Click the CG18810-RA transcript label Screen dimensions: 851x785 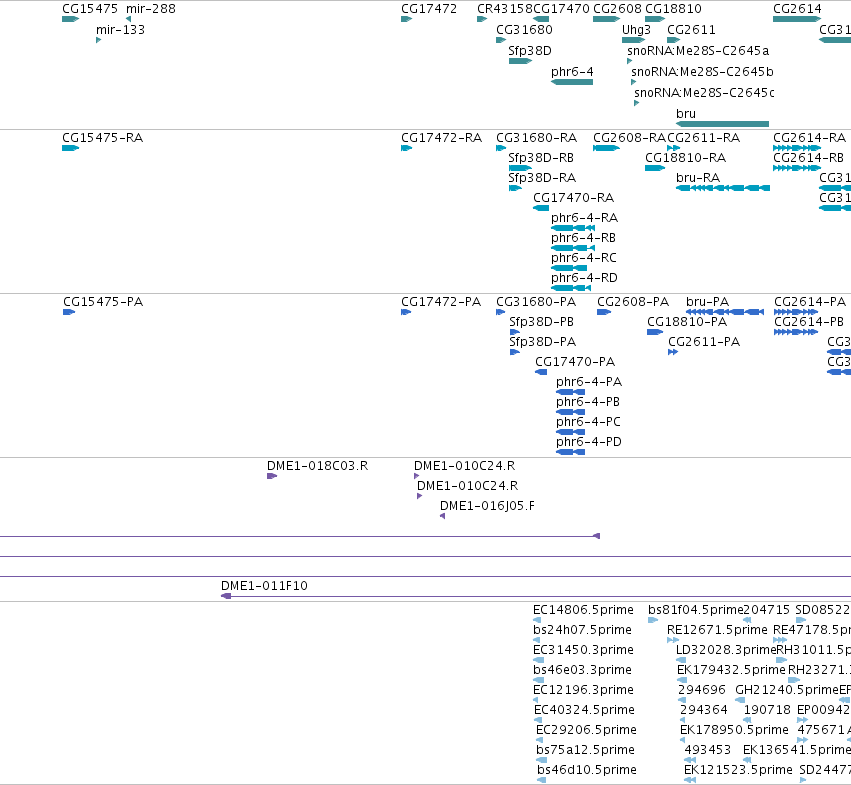coord(685,158)
